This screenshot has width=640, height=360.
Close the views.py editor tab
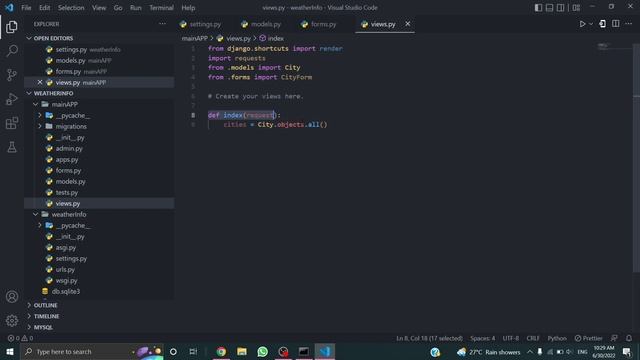(407, 24)
